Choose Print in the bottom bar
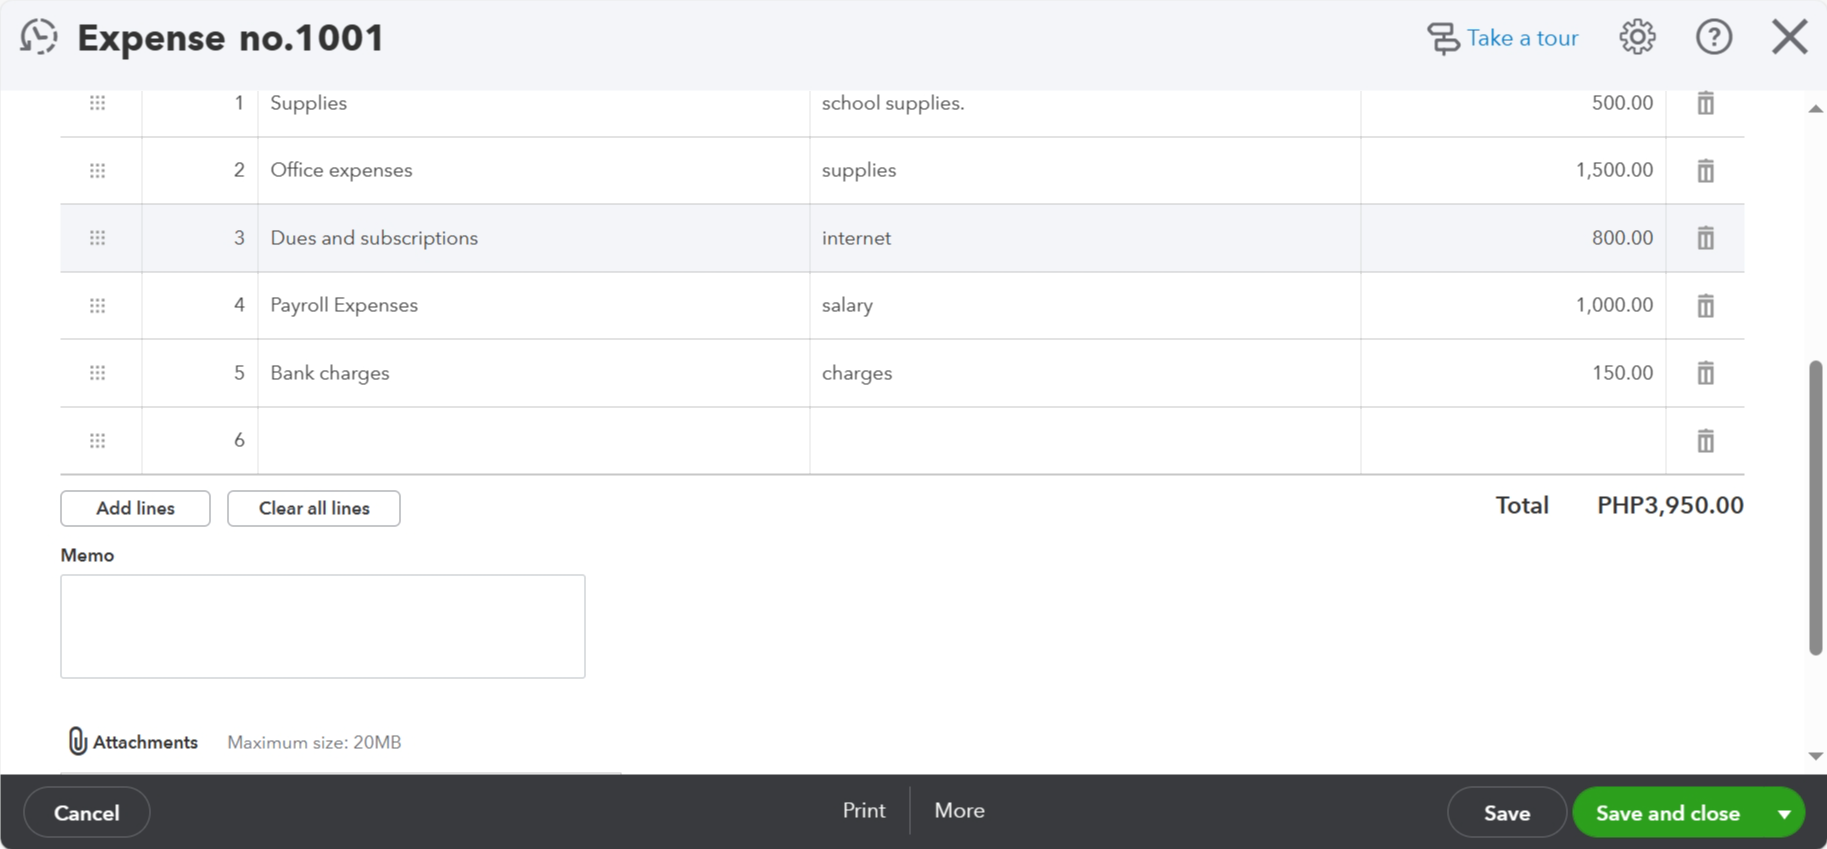This screenshot has width=1827, height=849. 864,811
